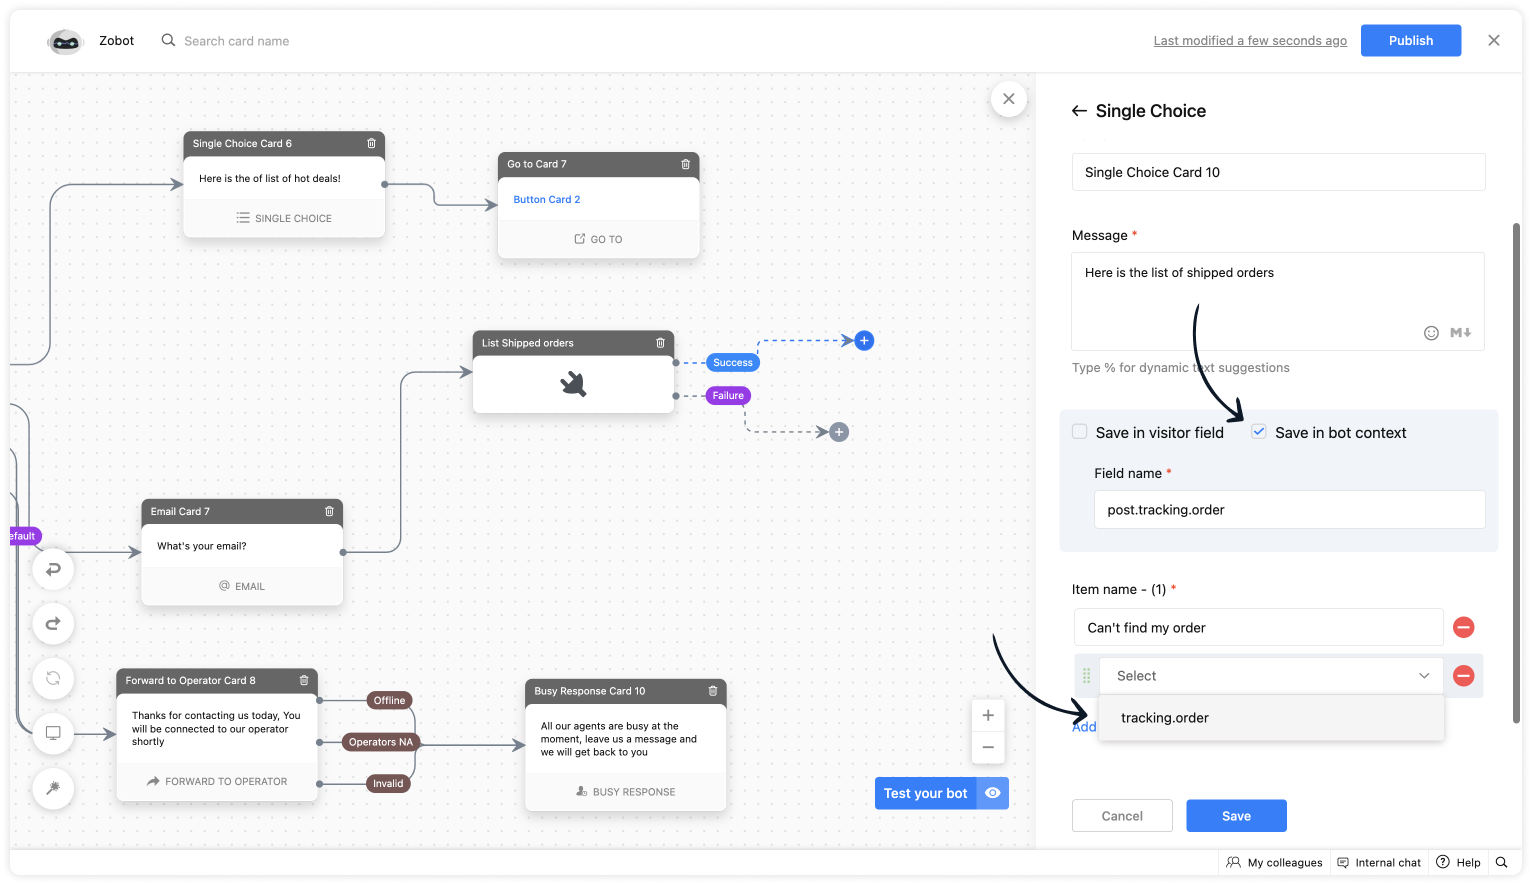1532x885 pixels.
Task: Delete the Email Card 7 using its trash icon
Action: tap(328, 510)
